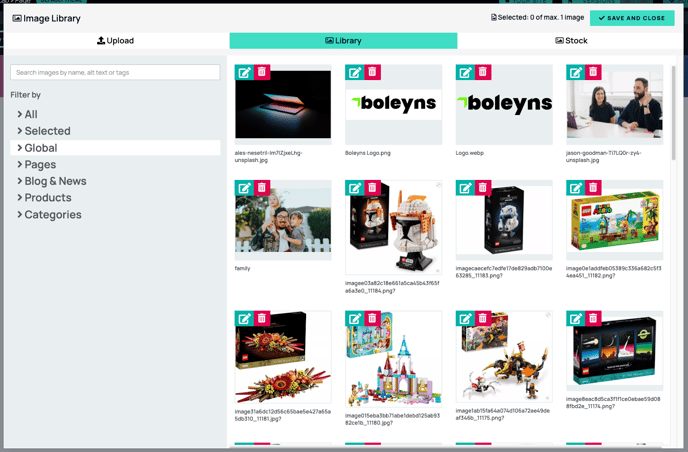This screenshot has height=452, width=688.
Task: Click edit icon on Boleyns Logo.png
Action: [x=355, y=72]
